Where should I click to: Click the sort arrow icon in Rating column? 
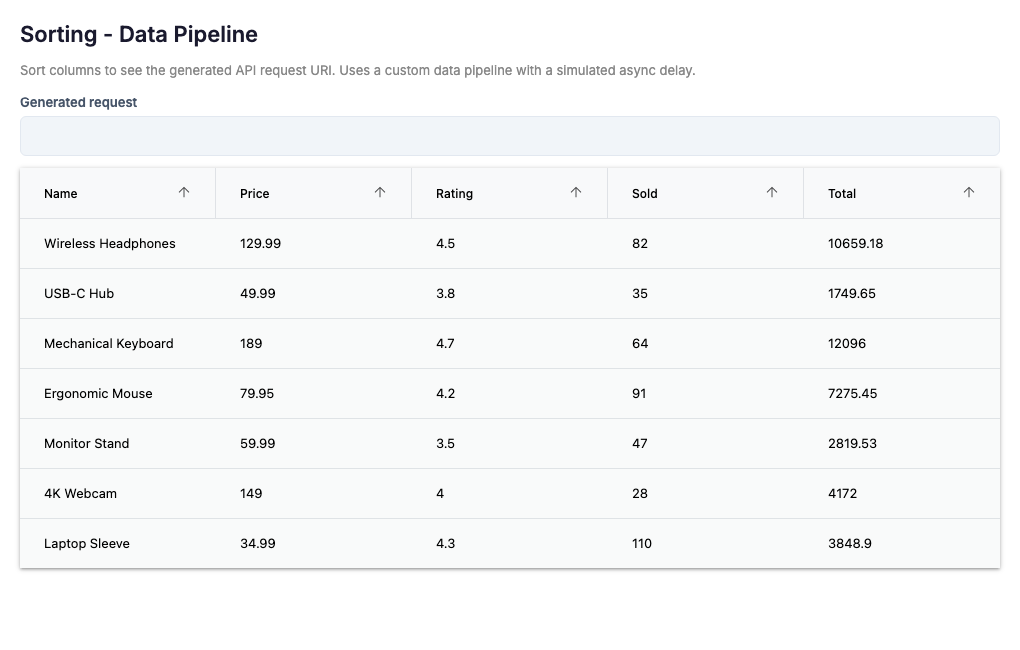coord(576,193)
